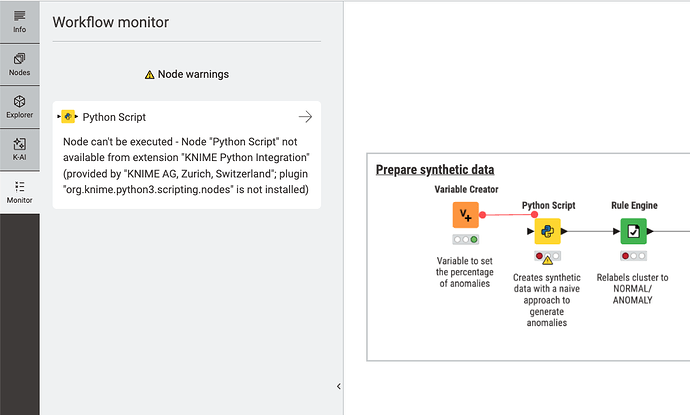Click the "Prepare synthetic data" annotation title

(435, 169)
